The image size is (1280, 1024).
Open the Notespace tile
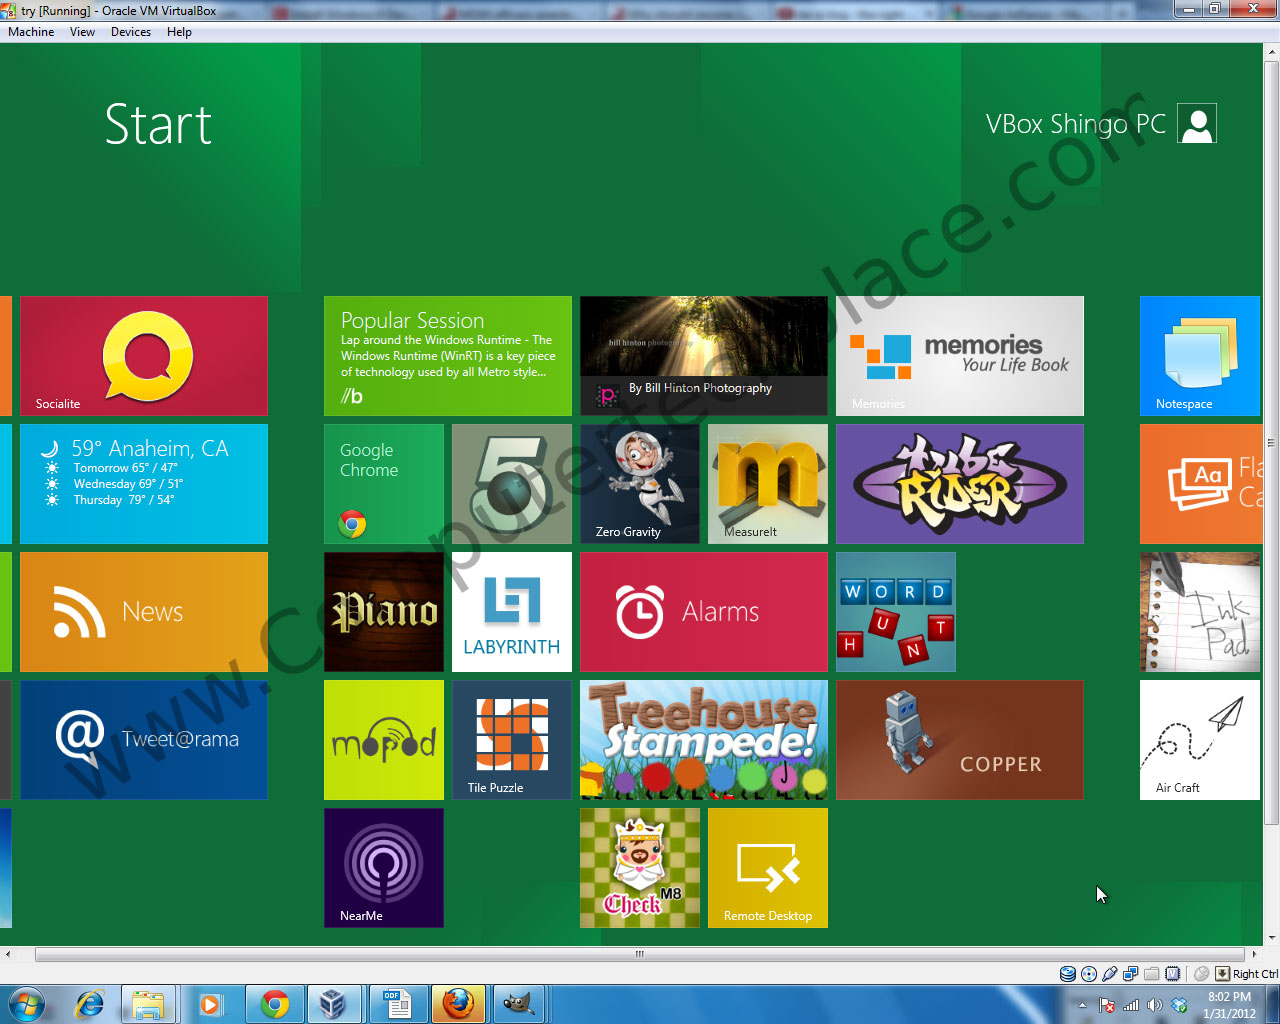1200,356
